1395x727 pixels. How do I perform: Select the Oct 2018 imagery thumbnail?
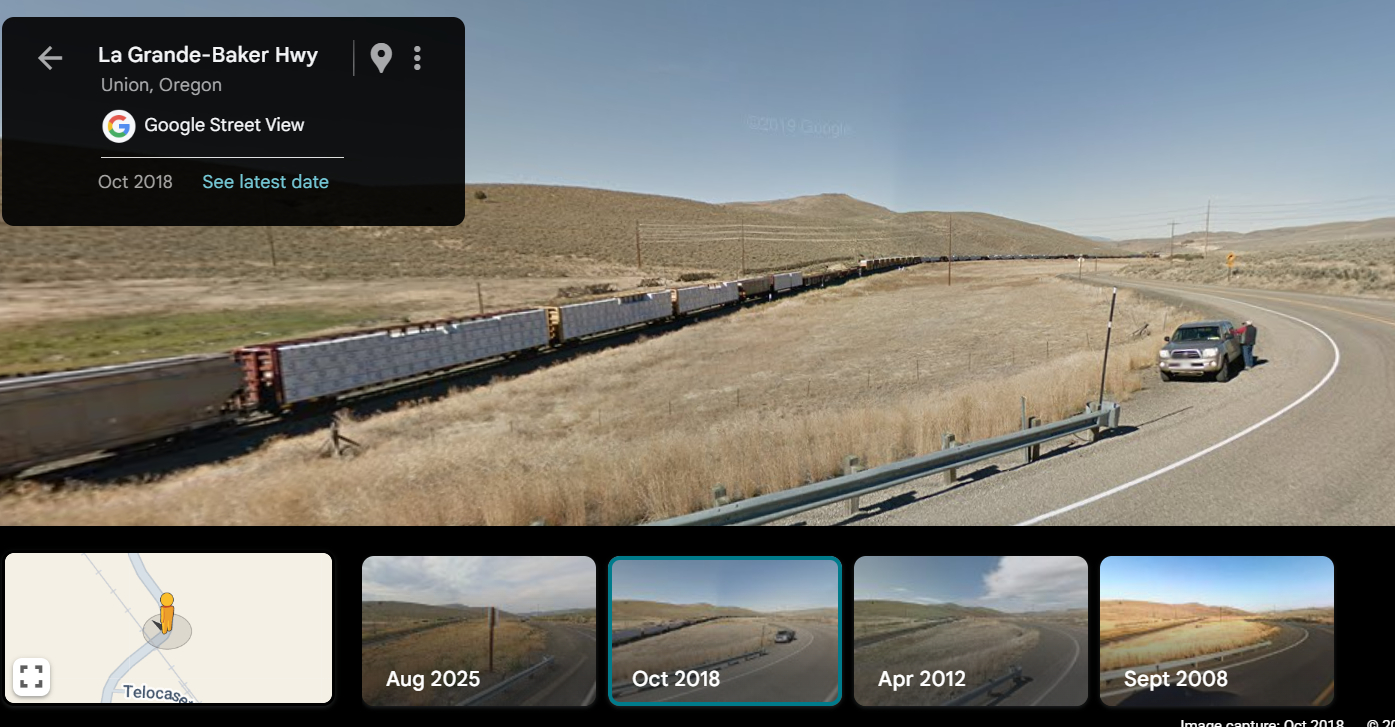(x=725, y=631)
